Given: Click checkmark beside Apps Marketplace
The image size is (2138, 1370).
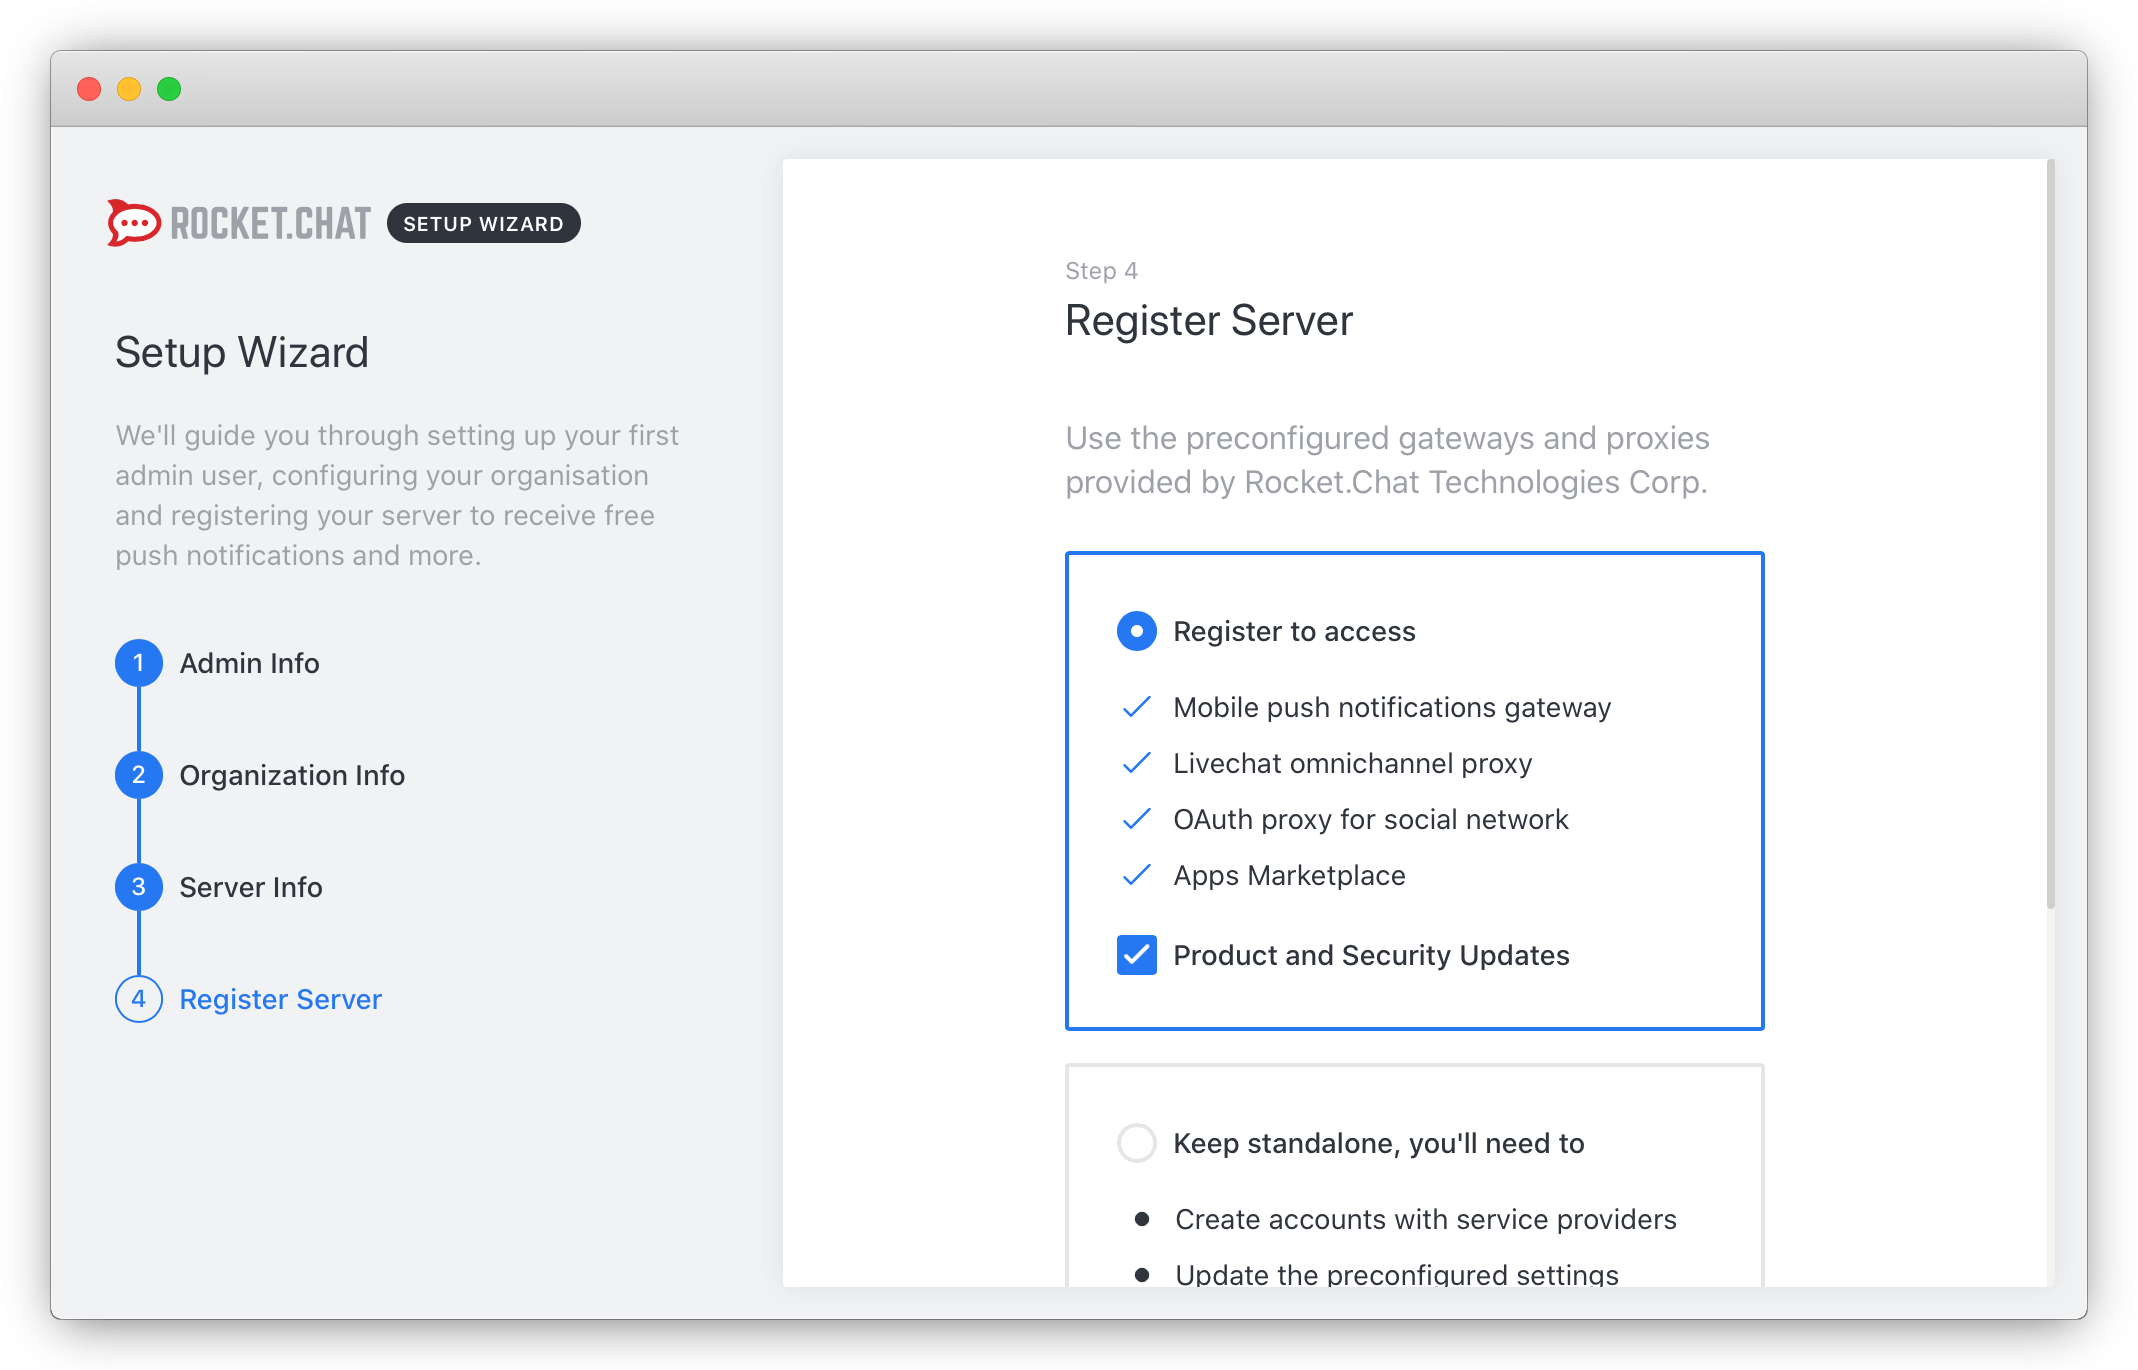Looking at the screenshot, I should pyautogui.click(x=1136, y=876).
